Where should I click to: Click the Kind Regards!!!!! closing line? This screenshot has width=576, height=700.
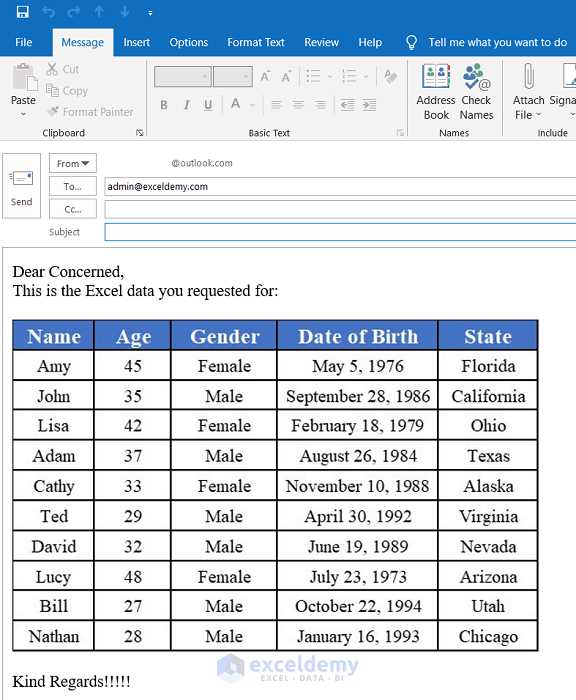(x=71, y=681)
